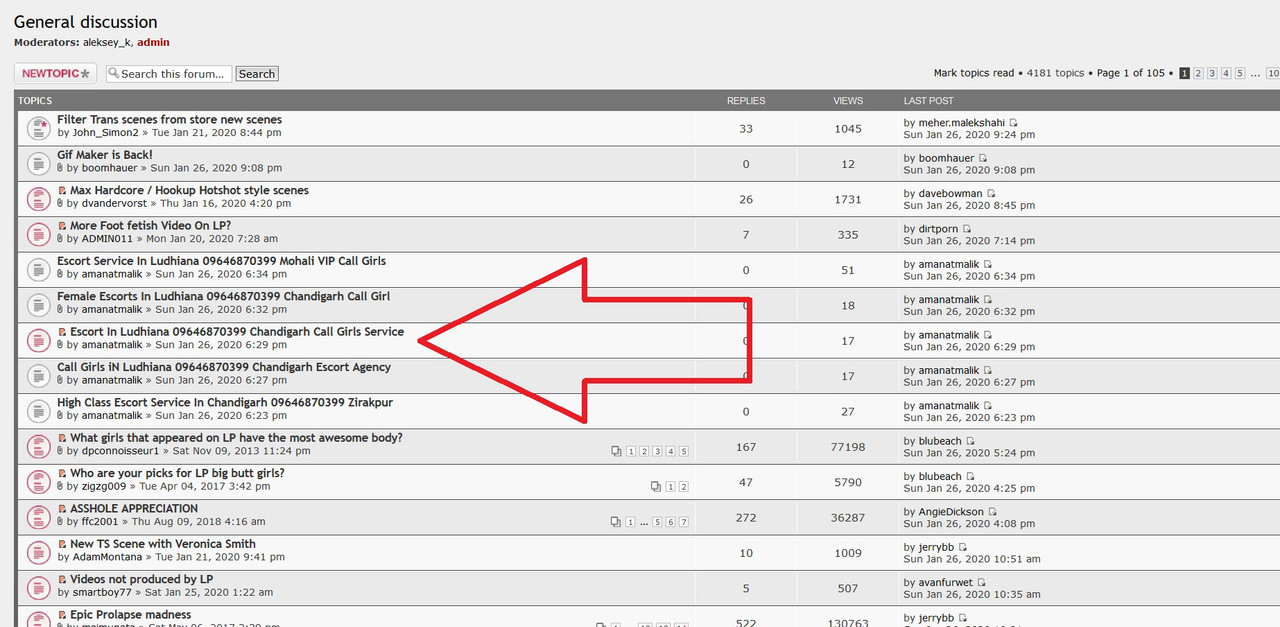This screenshot has width=1280, height=627.
Task: Open smartboy77's author profile
Action: tap(102, 592)
